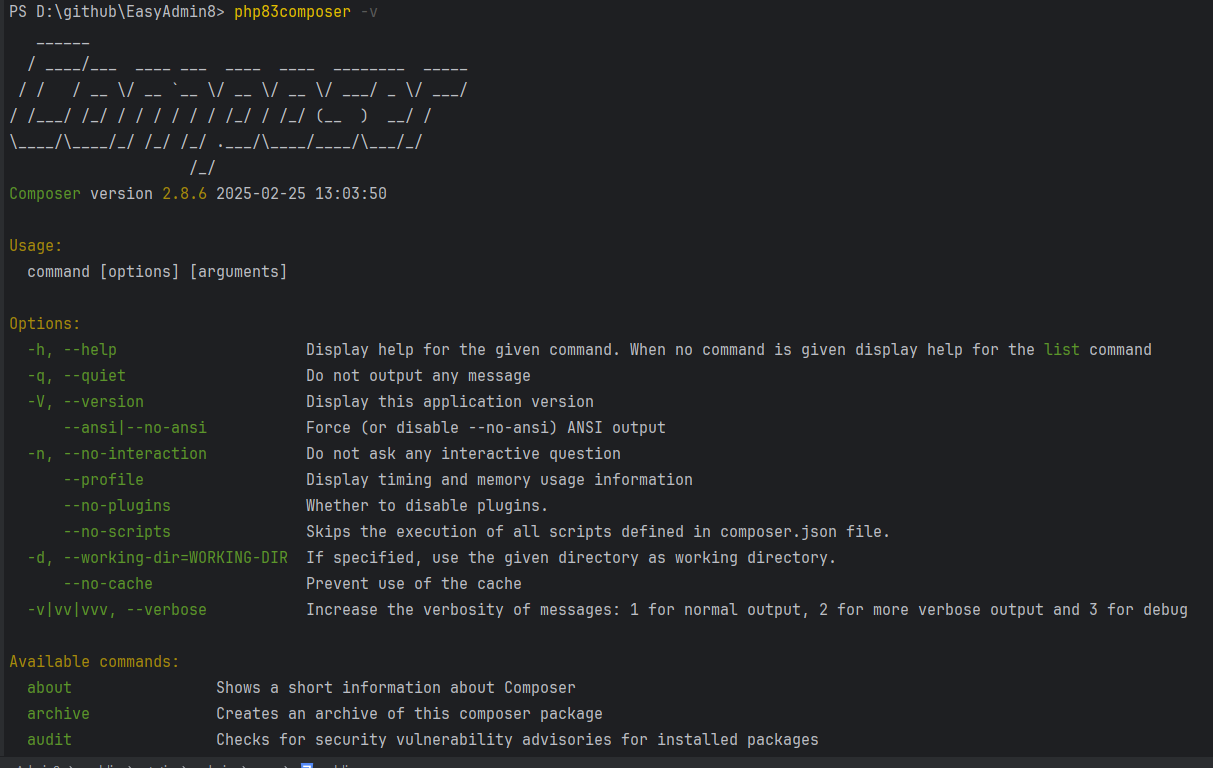Click the 'command [options] [arguments]' usage line
1213x768 pixels.
click(157, 272)
